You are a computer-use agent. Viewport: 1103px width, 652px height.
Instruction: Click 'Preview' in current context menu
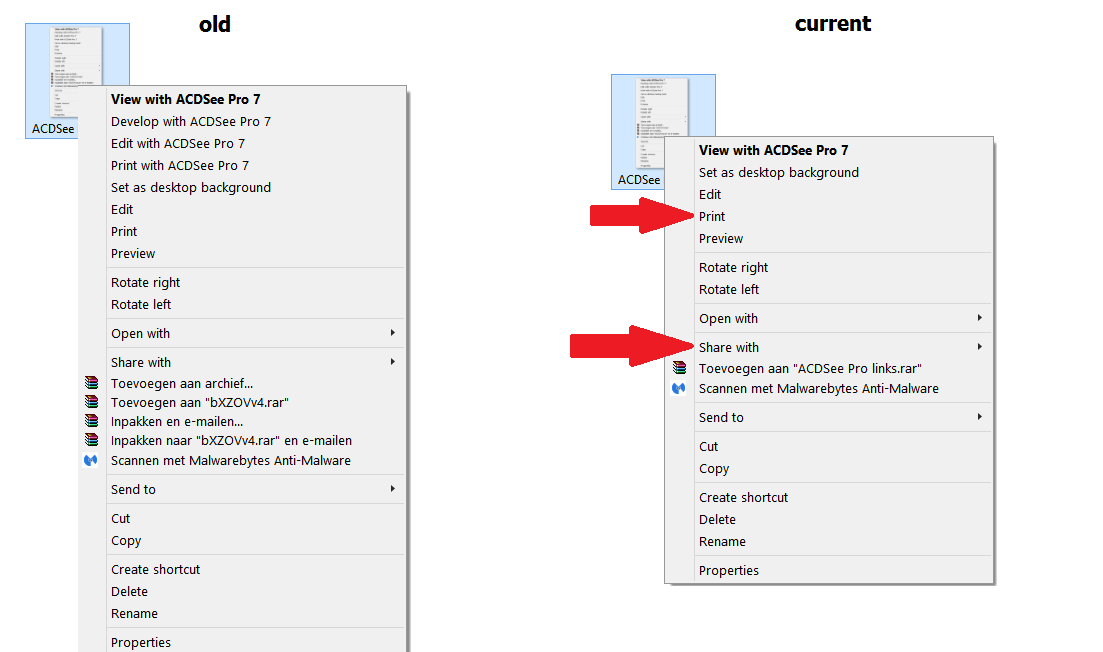[x=721, y=238]
